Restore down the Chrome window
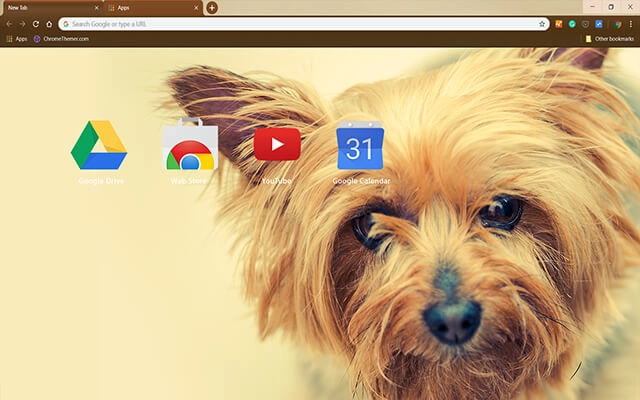 click(x=611, y=7)
